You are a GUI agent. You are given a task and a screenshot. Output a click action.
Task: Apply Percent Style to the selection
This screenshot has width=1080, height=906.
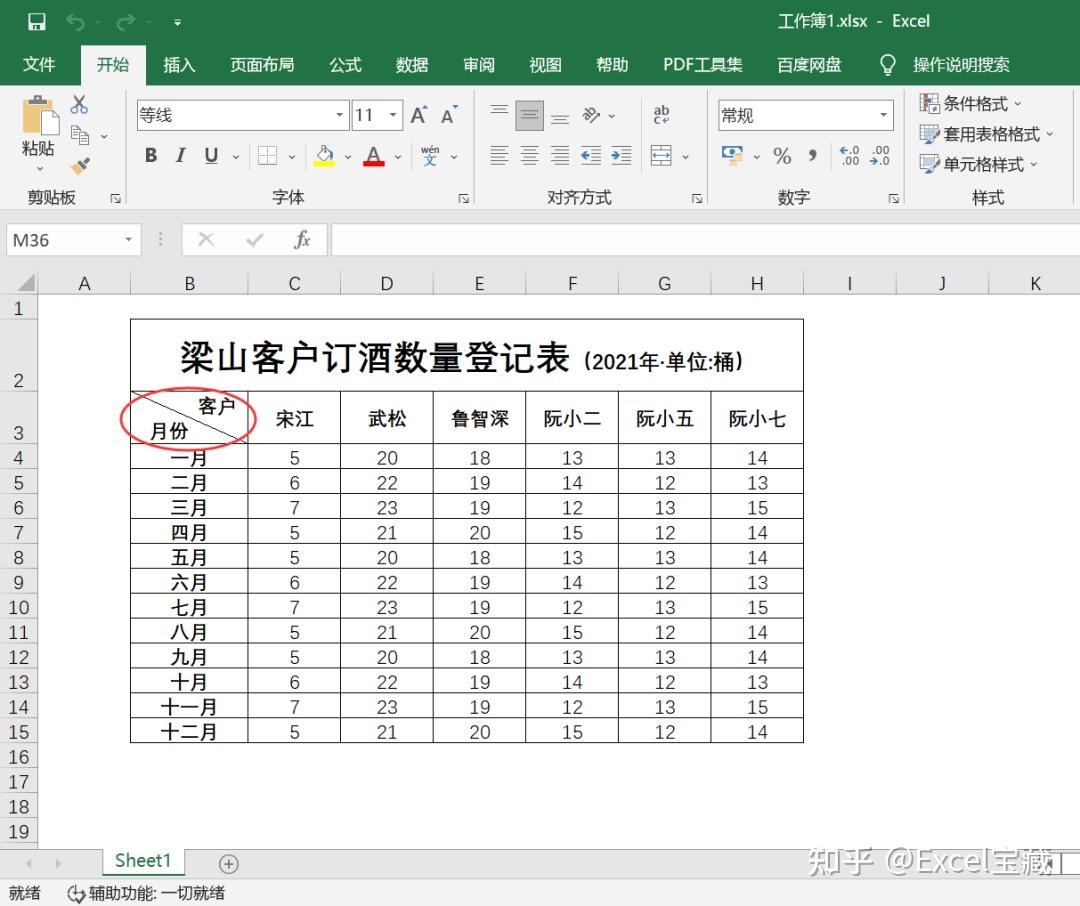[x=783, y=156]
